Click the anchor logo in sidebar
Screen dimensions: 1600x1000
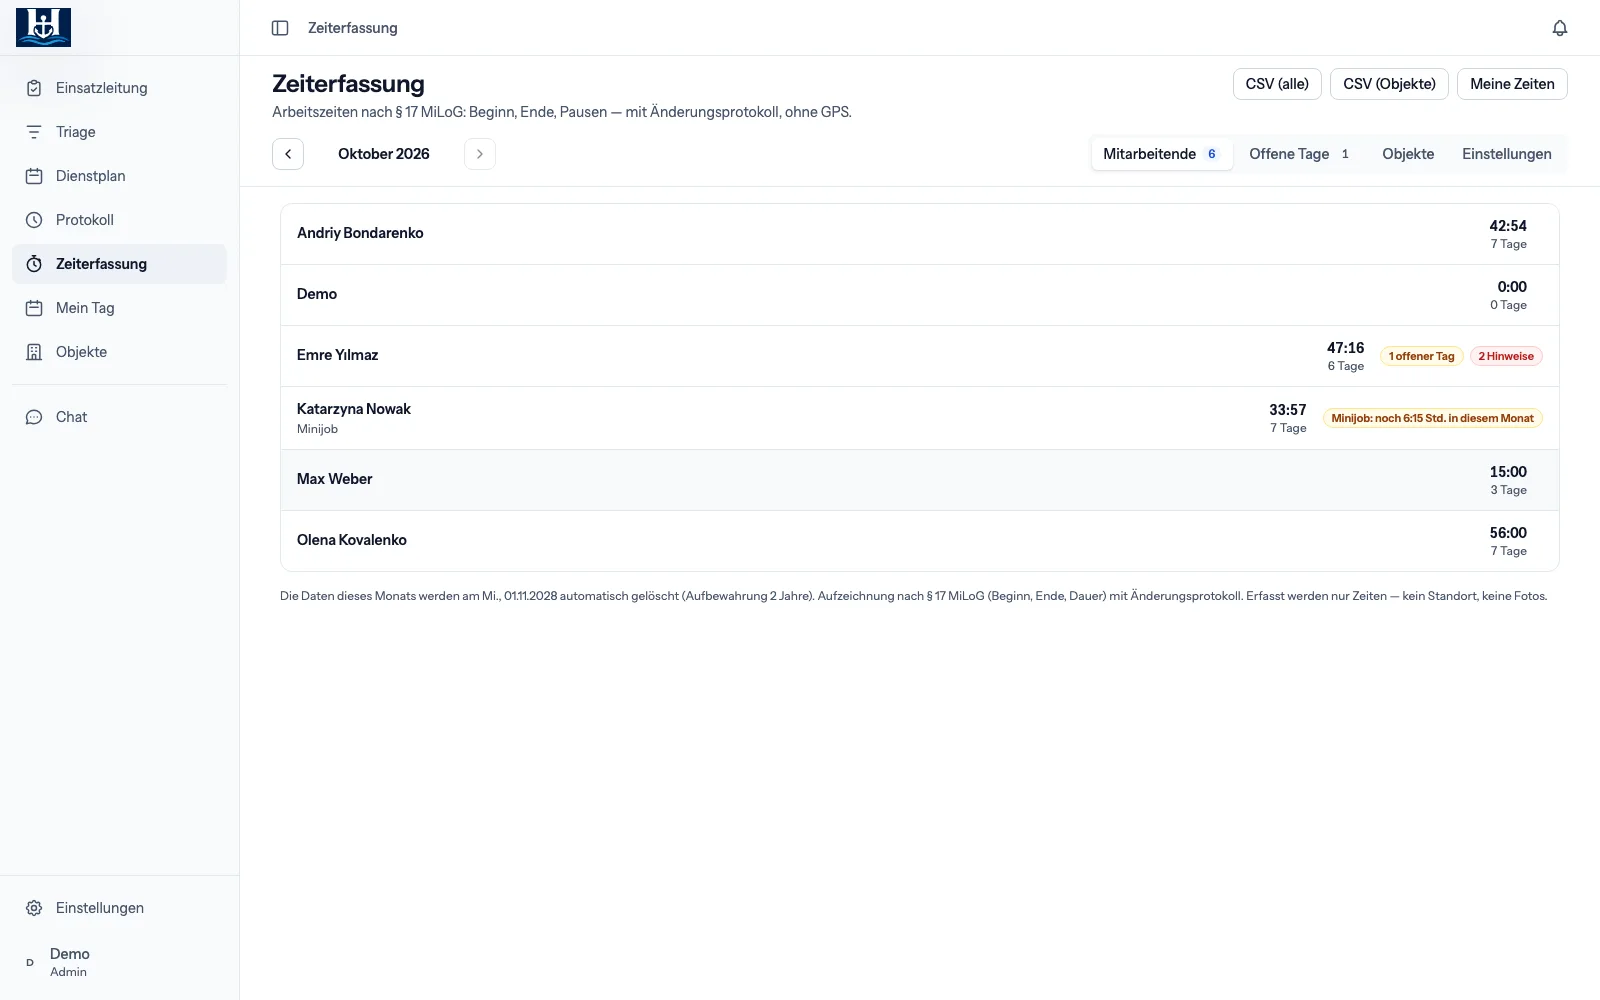point(43,27)
